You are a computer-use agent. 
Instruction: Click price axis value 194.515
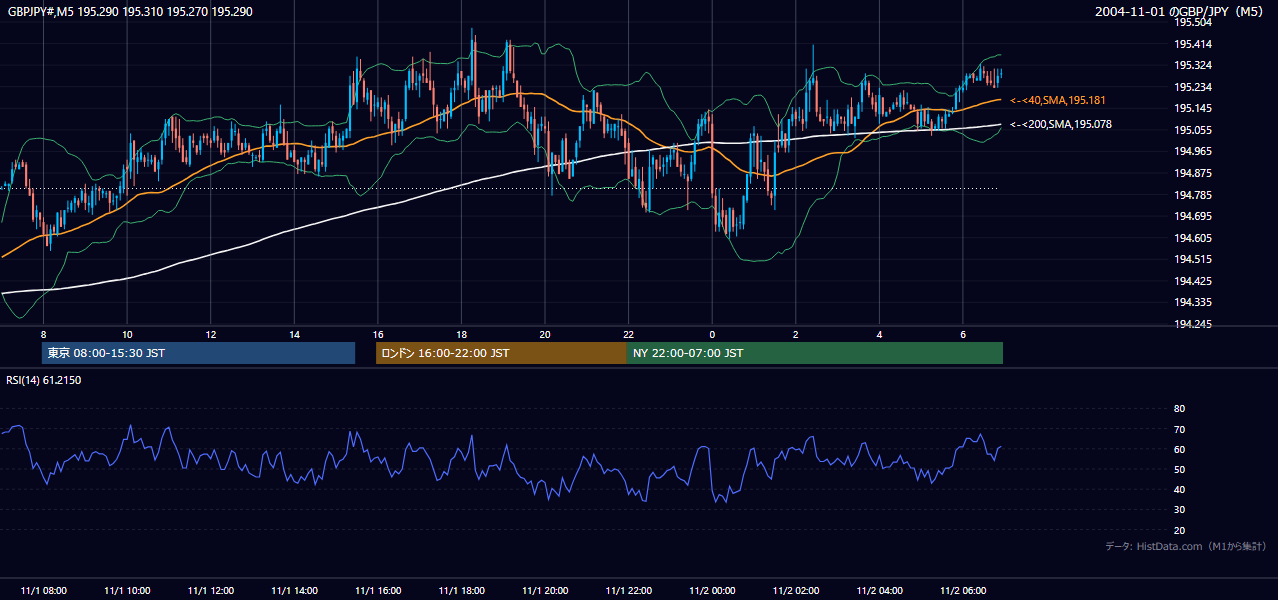pyautogui.click(x=1193, y=259)
